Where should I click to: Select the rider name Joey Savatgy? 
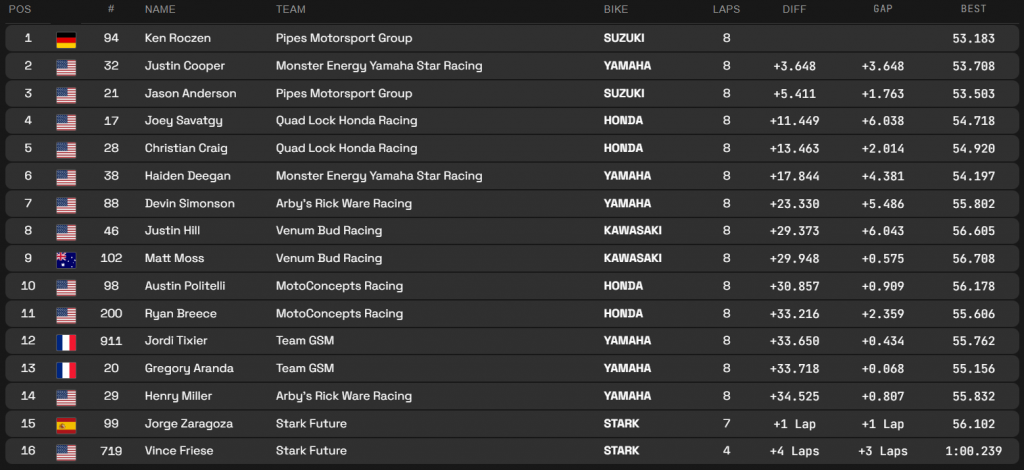click(183, 121)
